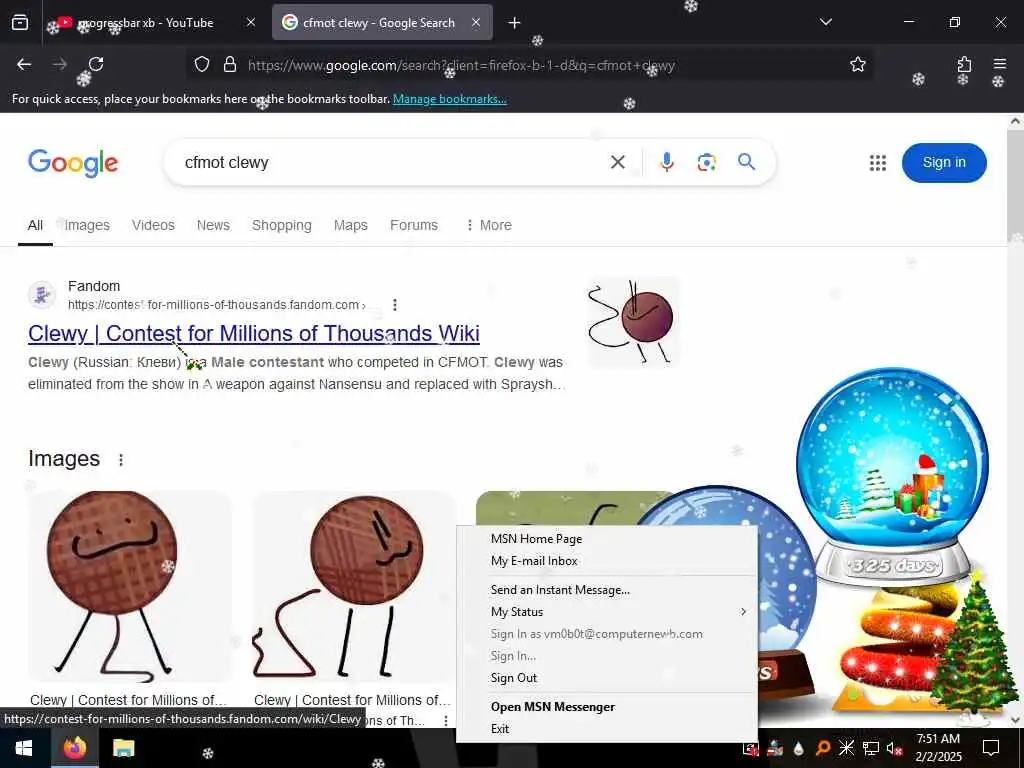
Task: Clear the search box with X
Action: pyautogui.click(x=617, y=162)
